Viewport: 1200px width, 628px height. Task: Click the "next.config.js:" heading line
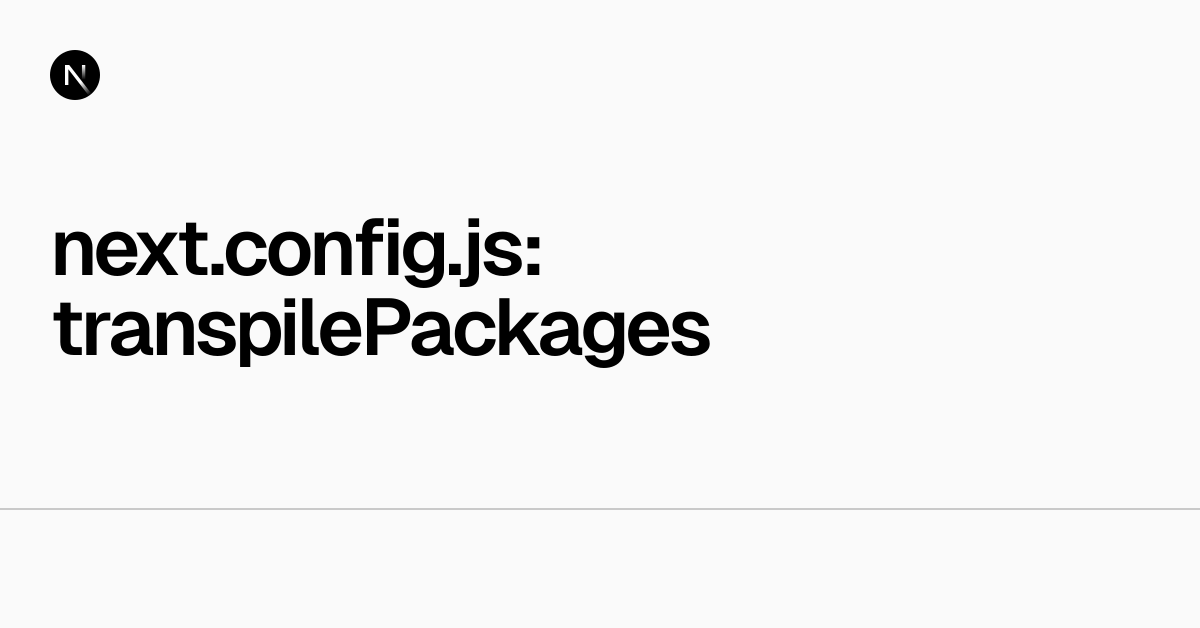click(x=297, y=250)
